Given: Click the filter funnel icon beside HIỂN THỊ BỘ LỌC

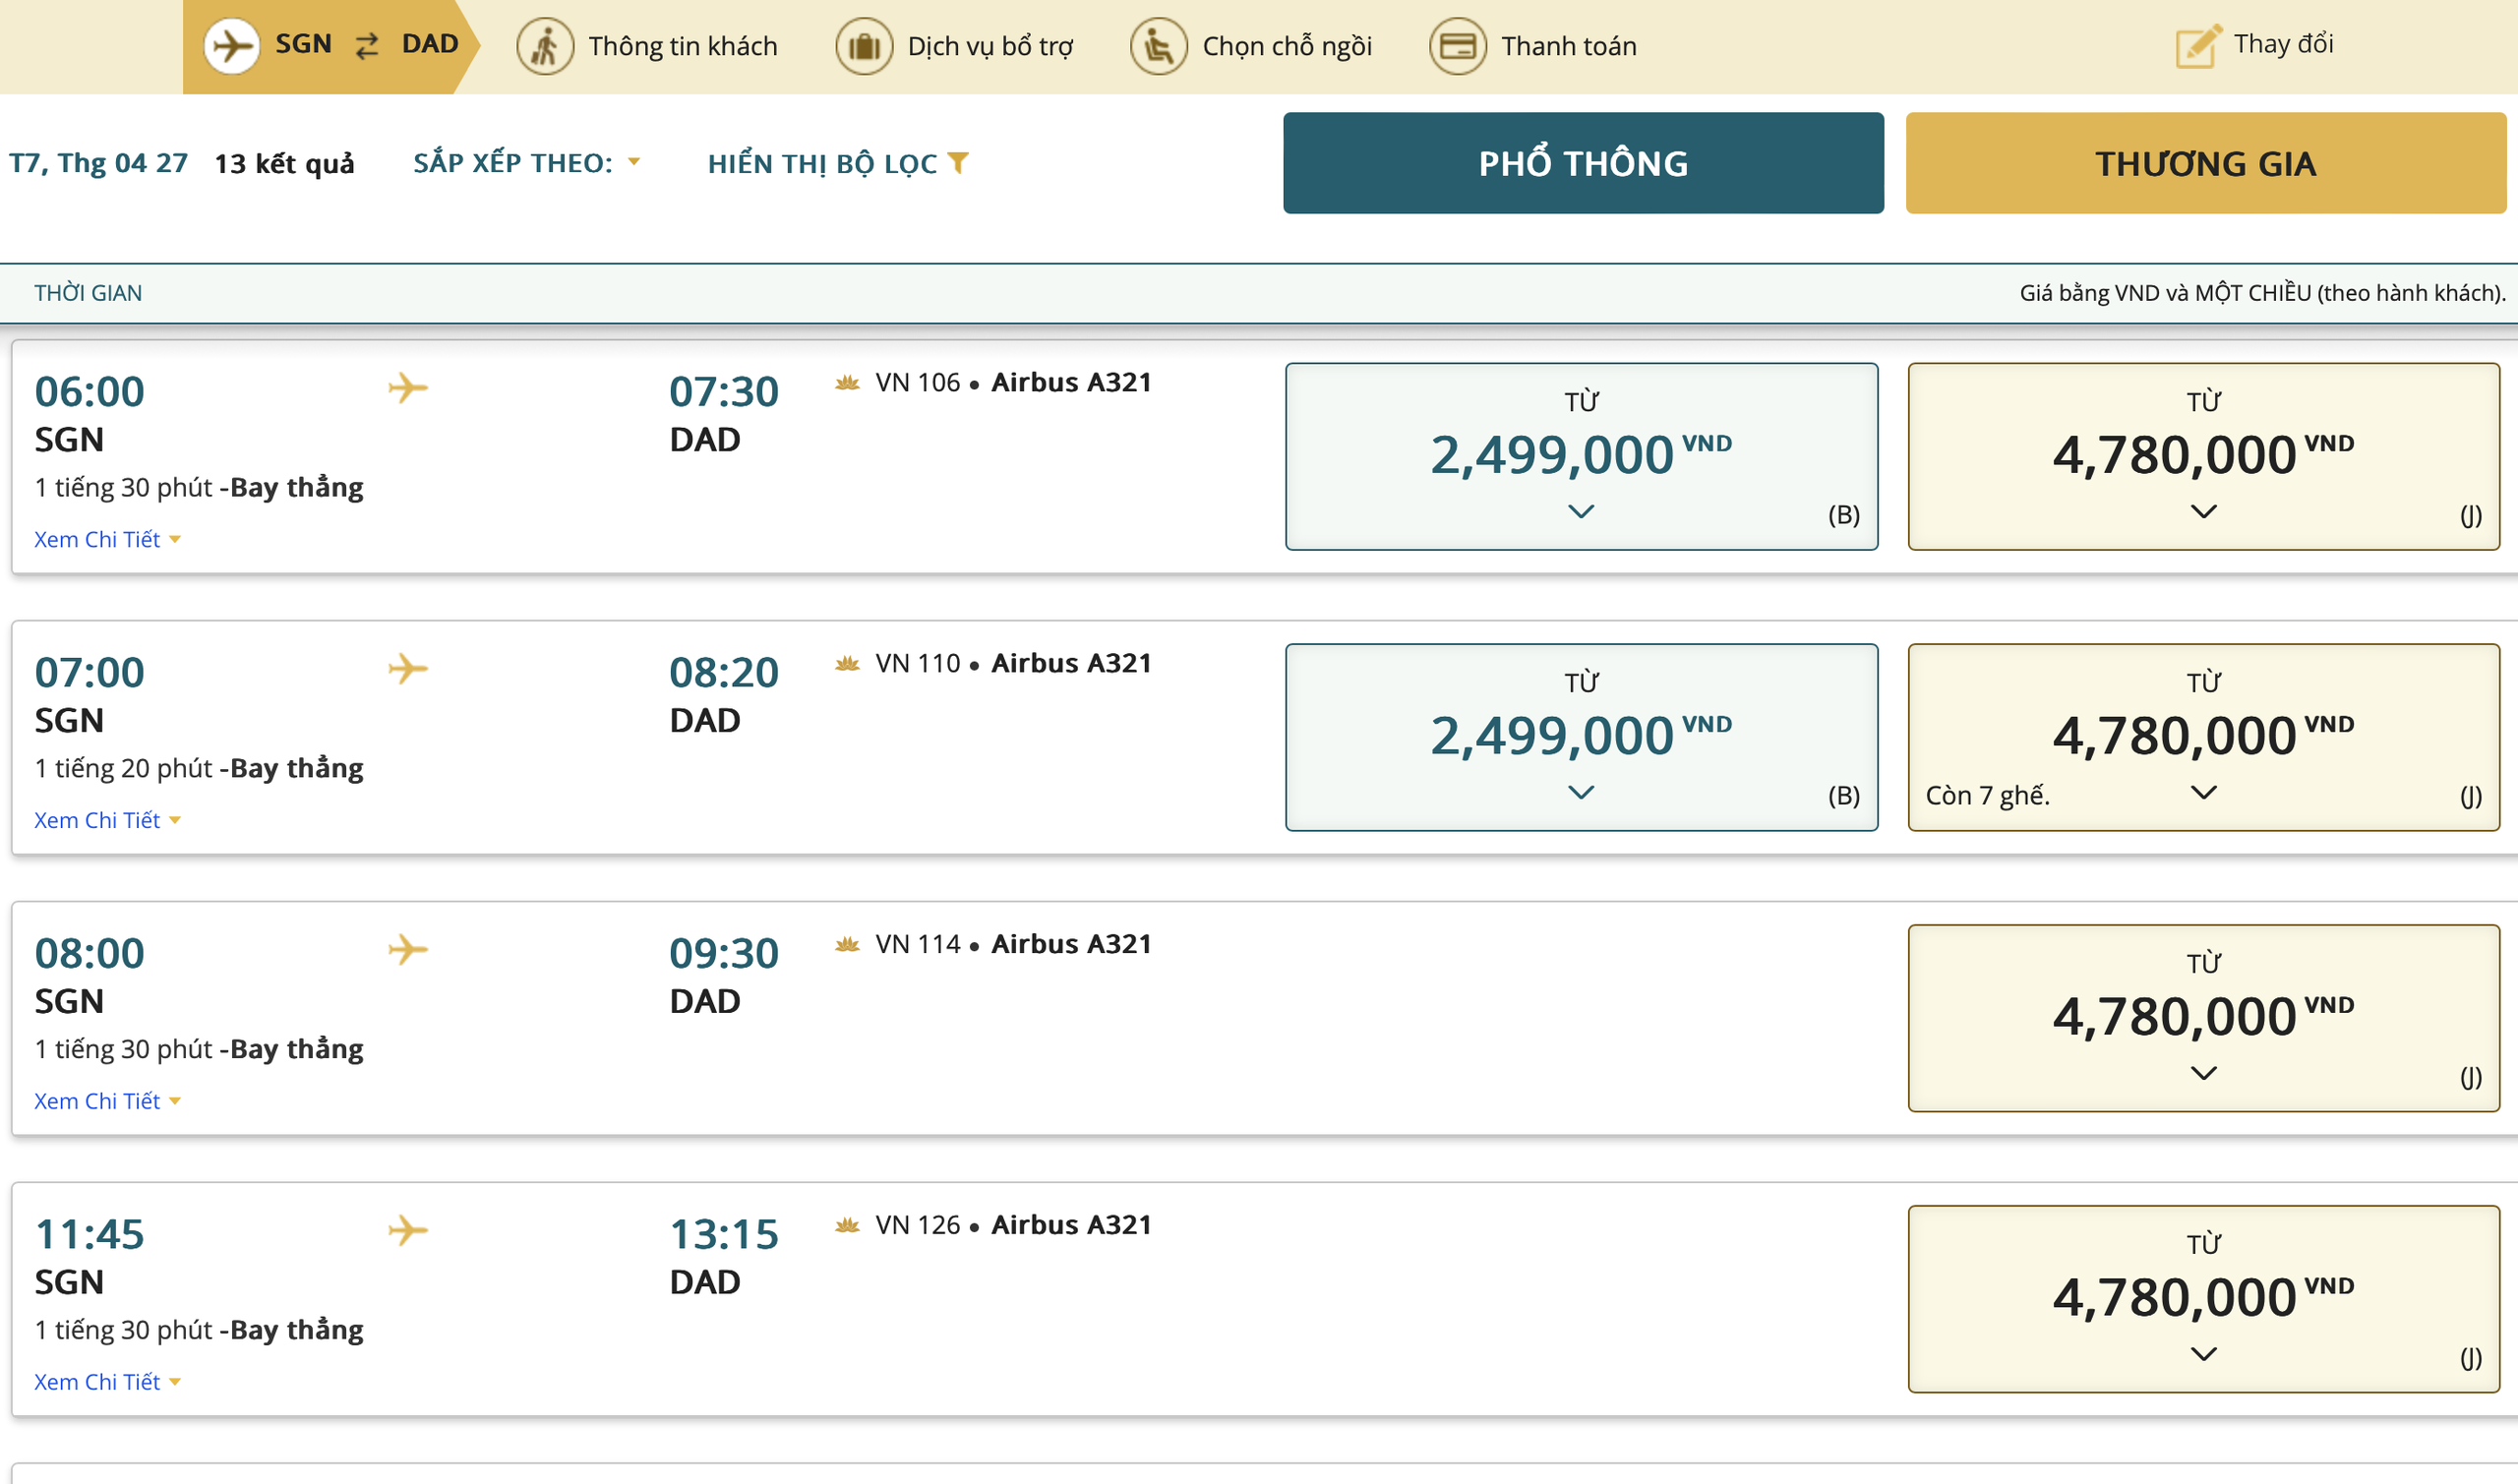Looking at the screenshot, I should click(958, 162).
